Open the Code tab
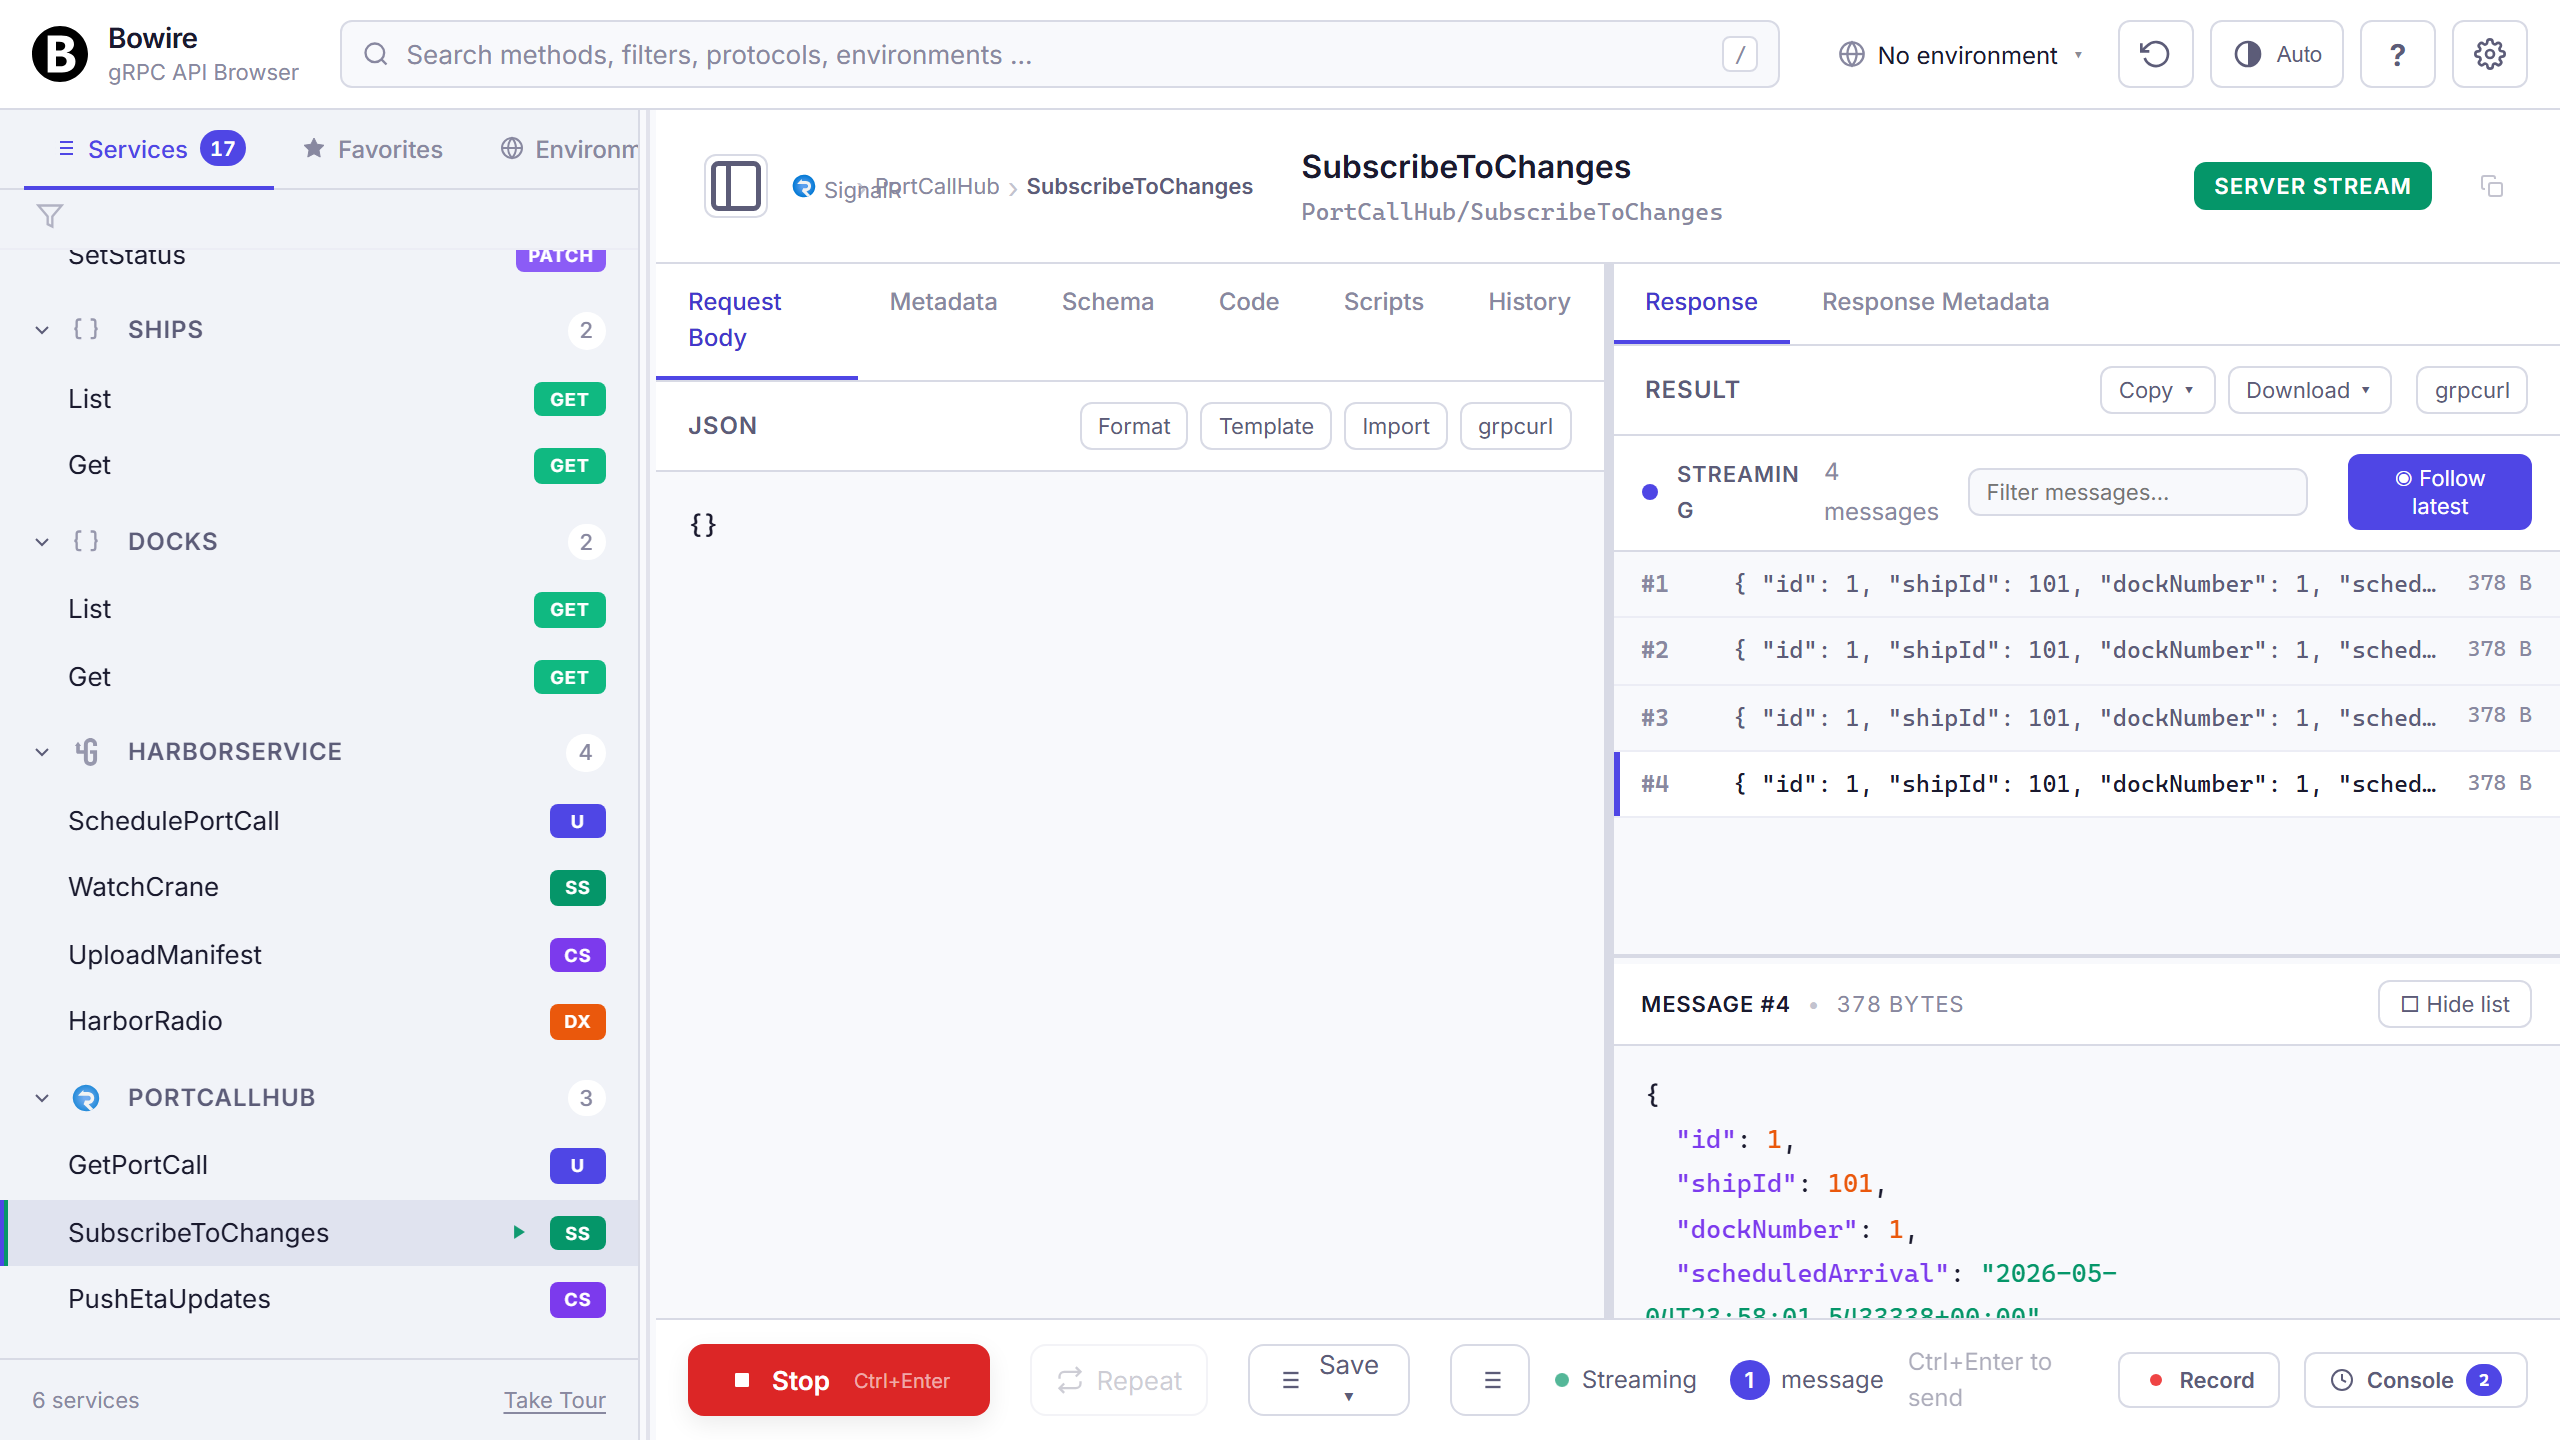The width and height of the screenshot is (2560, 1440). pyautogui.click(x=1248, y=302)
